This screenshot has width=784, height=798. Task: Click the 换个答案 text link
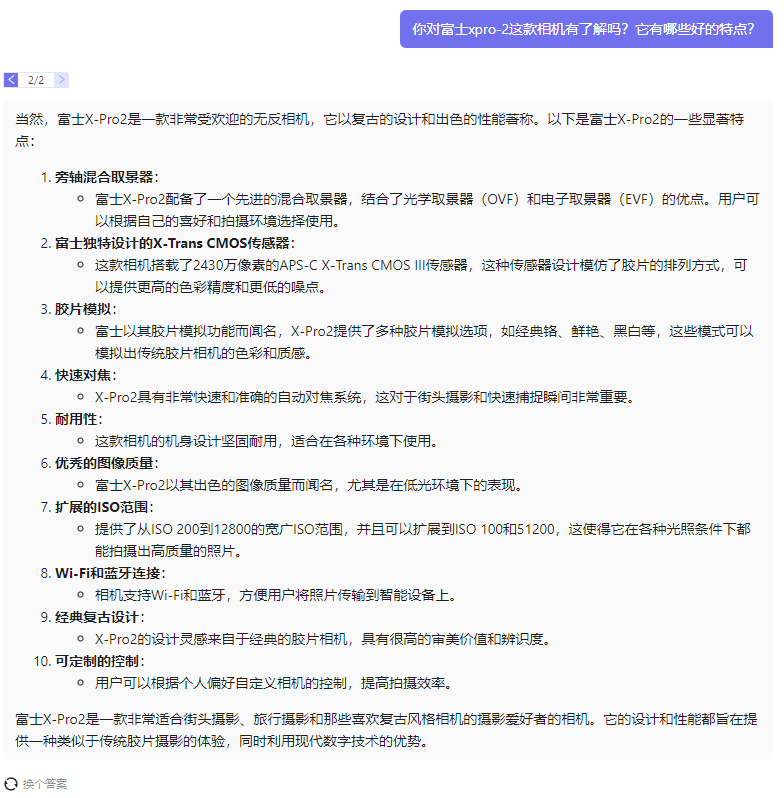(x=45, y=784)
